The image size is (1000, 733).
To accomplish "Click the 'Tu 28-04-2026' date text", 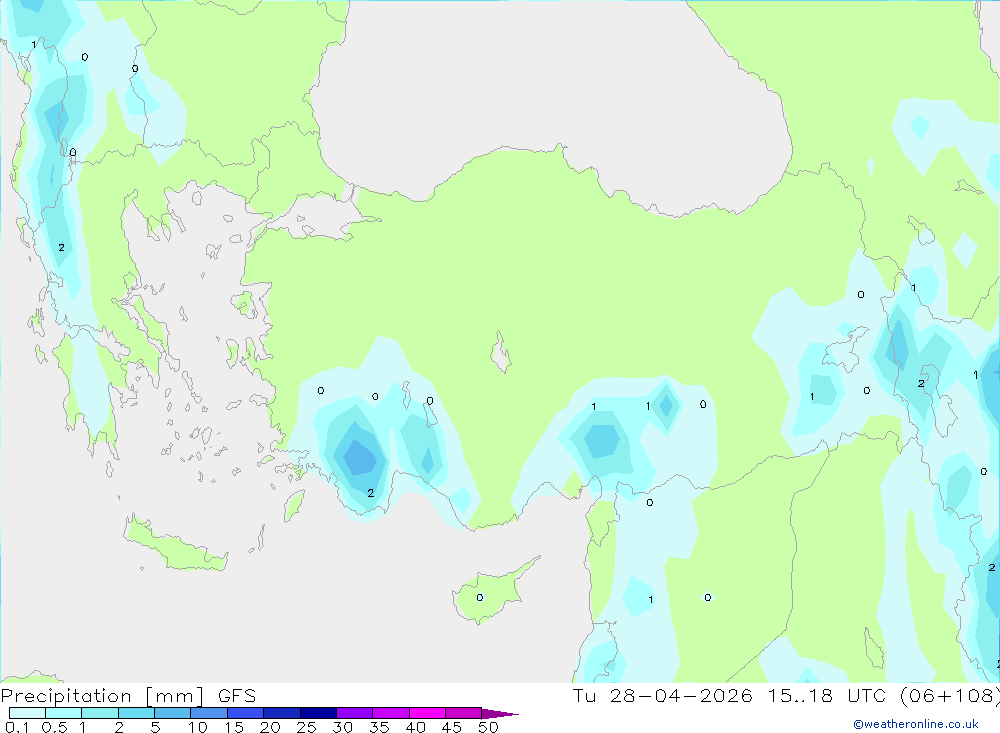I will [663, 696].
